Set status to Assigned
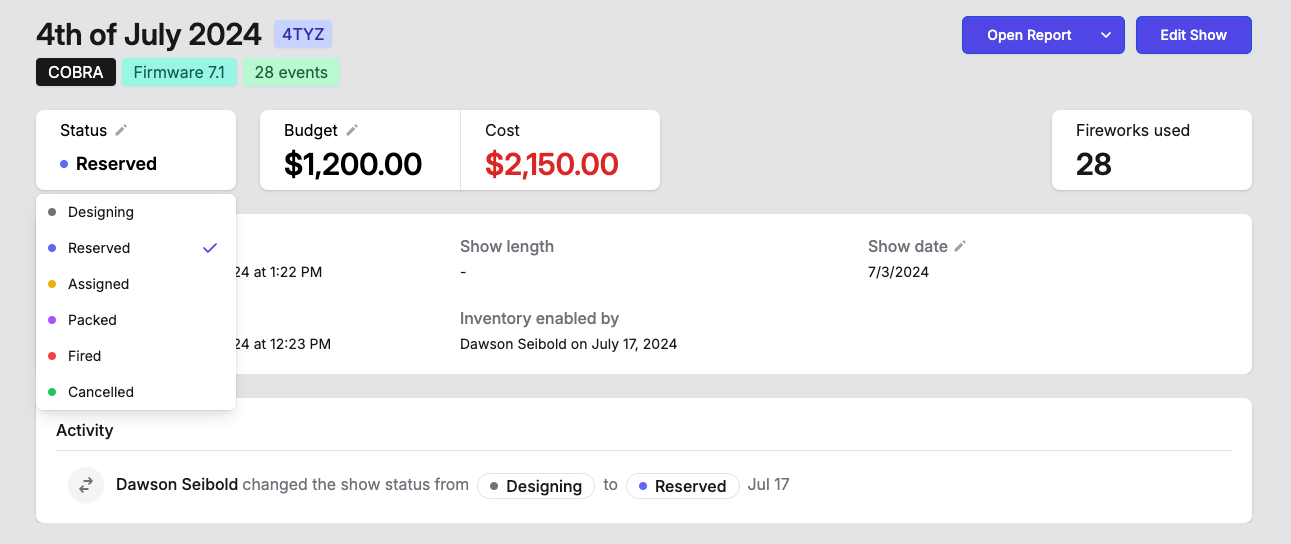Screen dimensions: 1291x544 tap(98, 284)
